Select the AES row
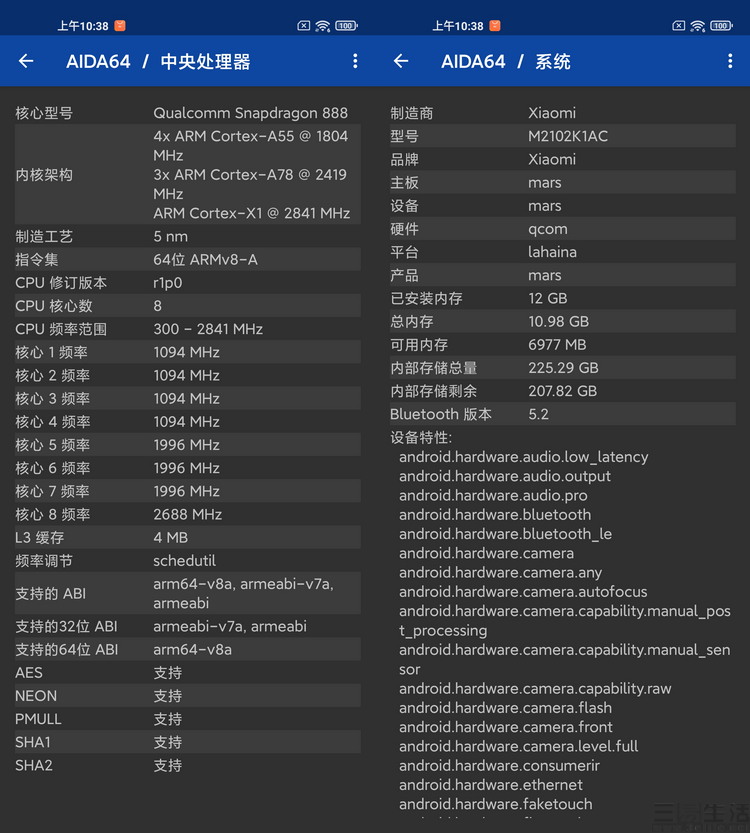750x833 pixels. [x=188, y=673]
